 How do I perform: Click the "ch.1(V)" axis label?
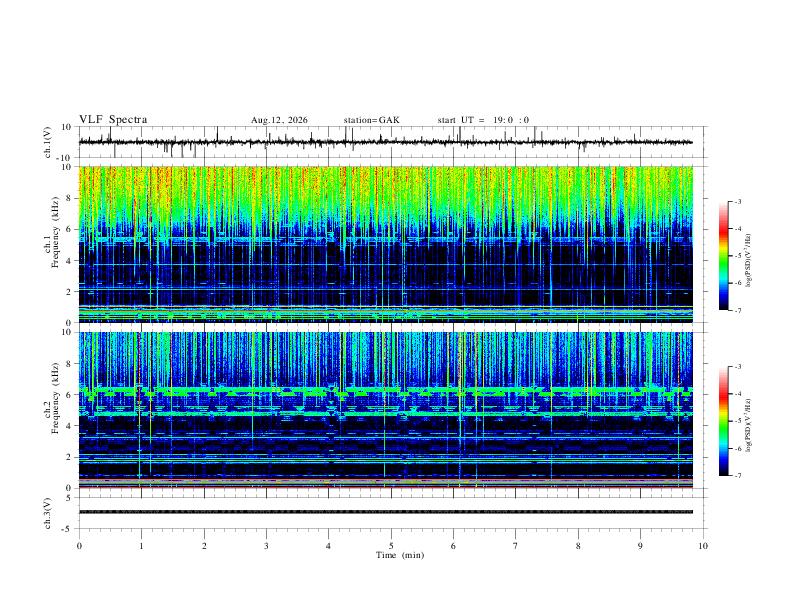coord(48,142)
